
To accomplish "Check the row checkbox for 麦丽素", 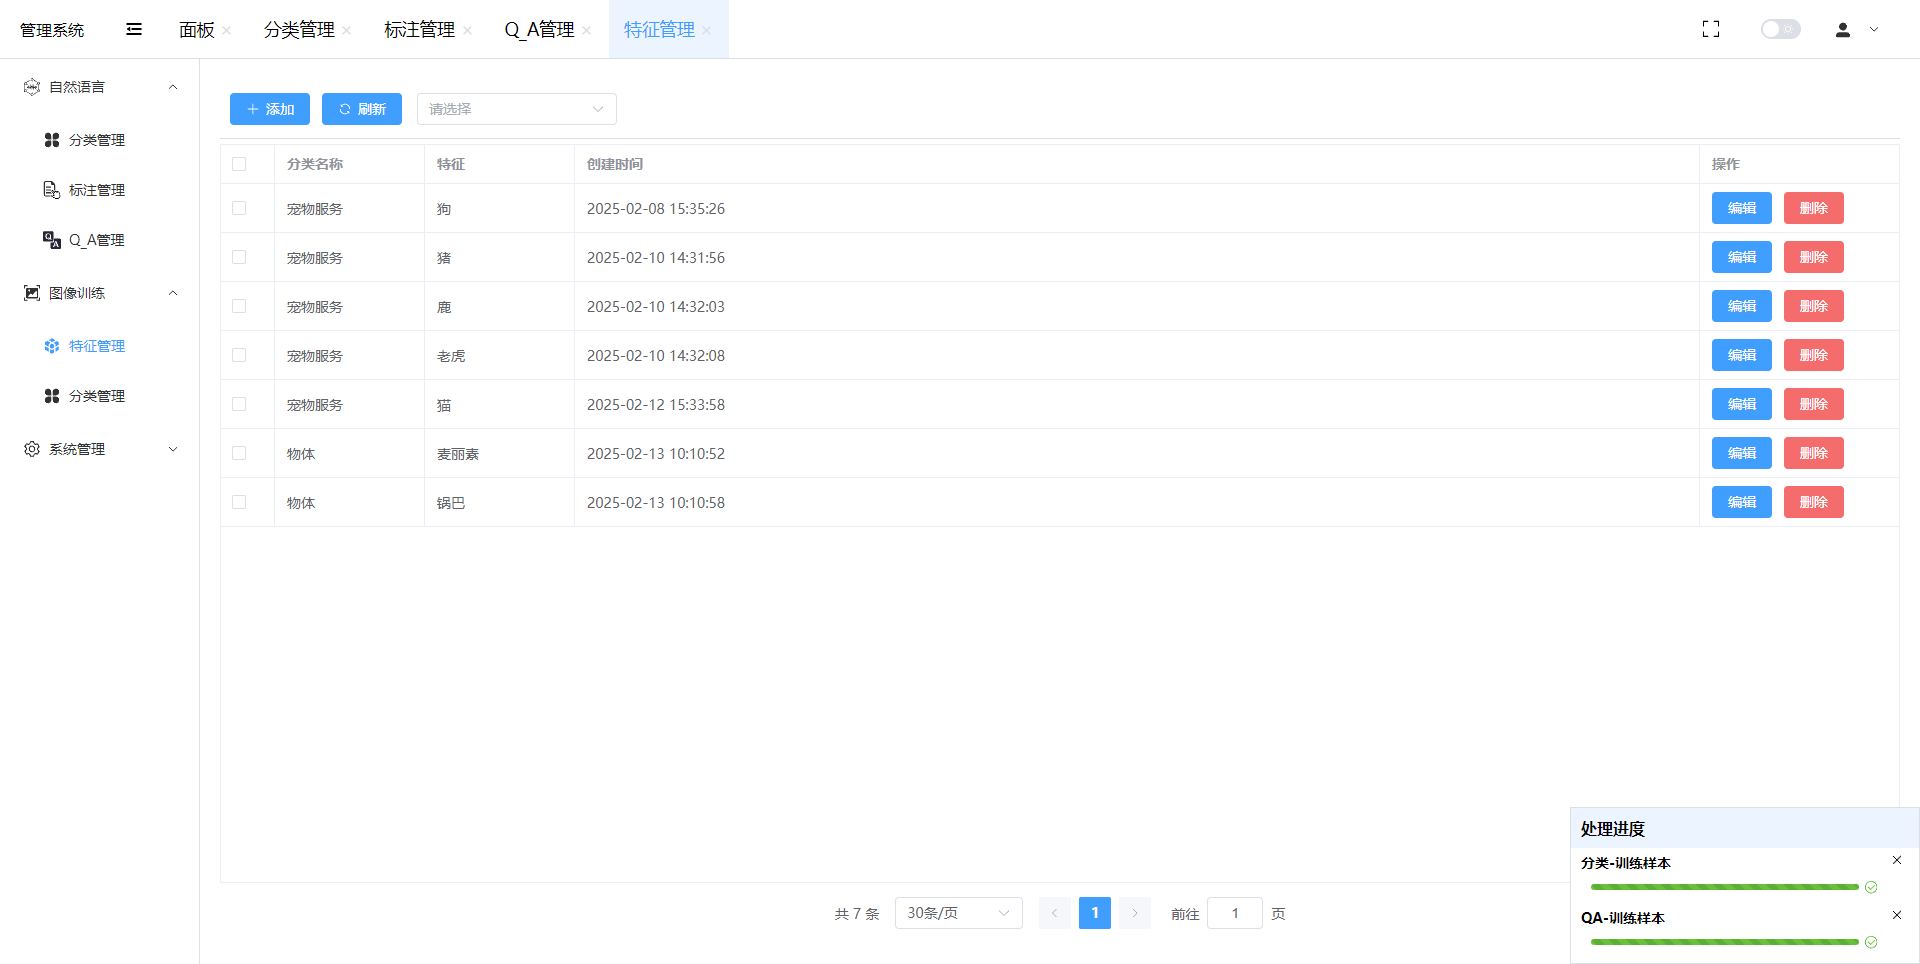I will tap(239, 453).
